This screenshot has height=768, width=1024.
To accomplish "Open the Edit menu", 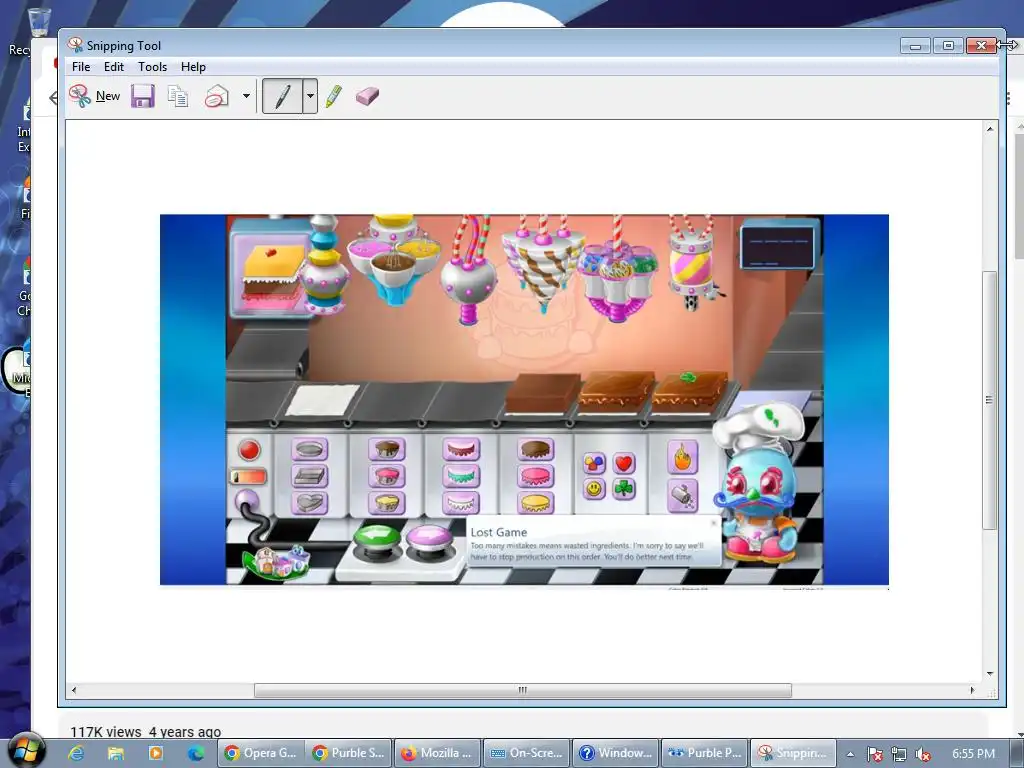I will coord(114,67).
